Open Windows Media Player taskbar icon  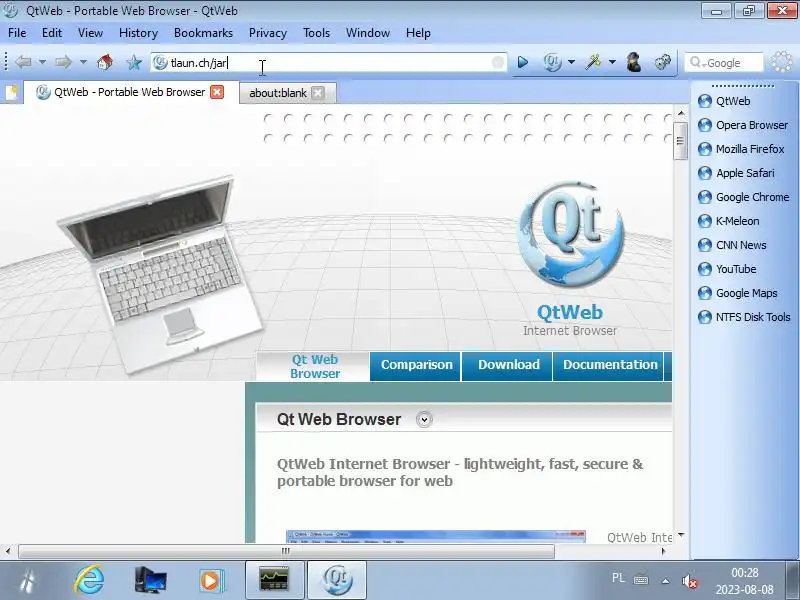click(210, 580)
